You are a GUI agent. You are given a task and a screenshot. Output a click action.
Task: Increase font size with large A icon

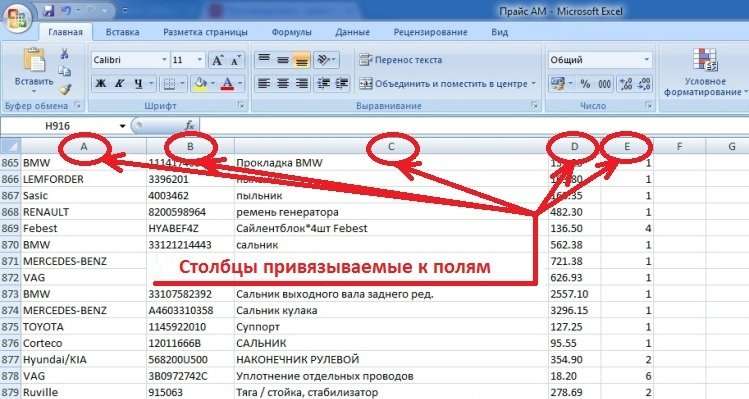[217, 60]
